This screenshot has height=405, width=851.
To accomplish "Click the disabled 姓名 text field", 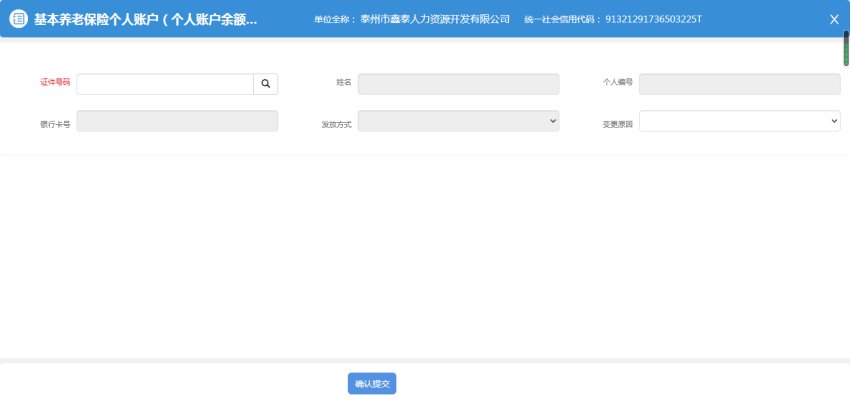I will click(458, 84).
